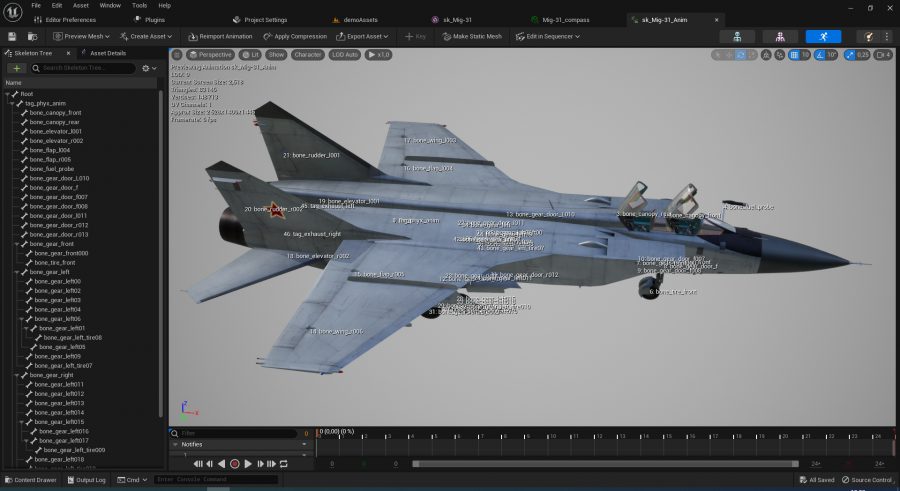The image size is (900, 491).
Task: Click the timeline range scrub bar
Action: [x=605, y=464]
